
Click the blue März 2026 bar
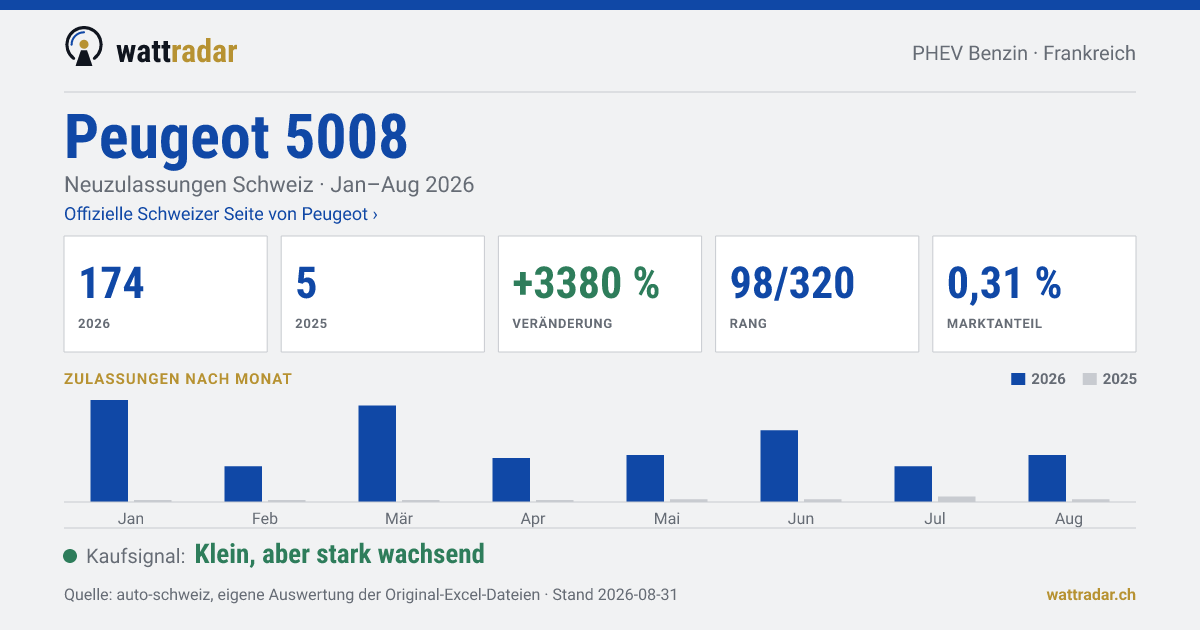(377, 454)
